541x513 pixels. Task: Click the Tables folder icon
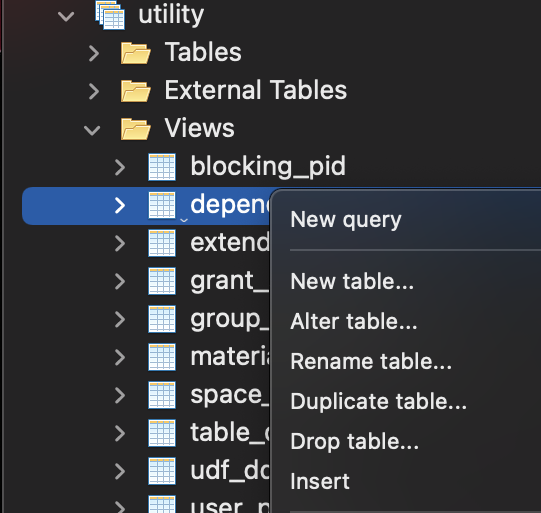[136, 53]
